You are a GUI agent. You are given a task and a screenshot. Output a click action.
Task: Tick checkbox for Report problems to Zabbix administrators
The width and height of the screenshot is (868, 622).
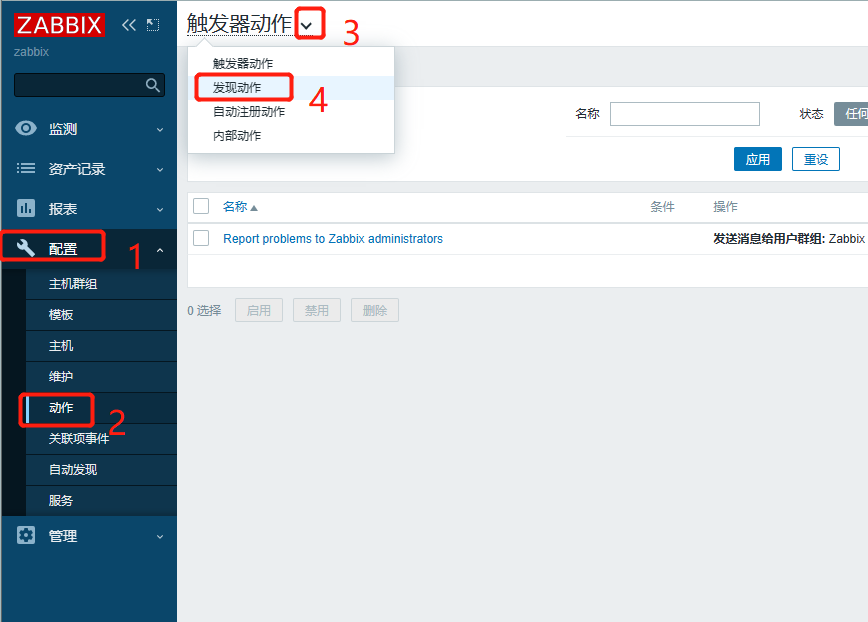[201, 238]
